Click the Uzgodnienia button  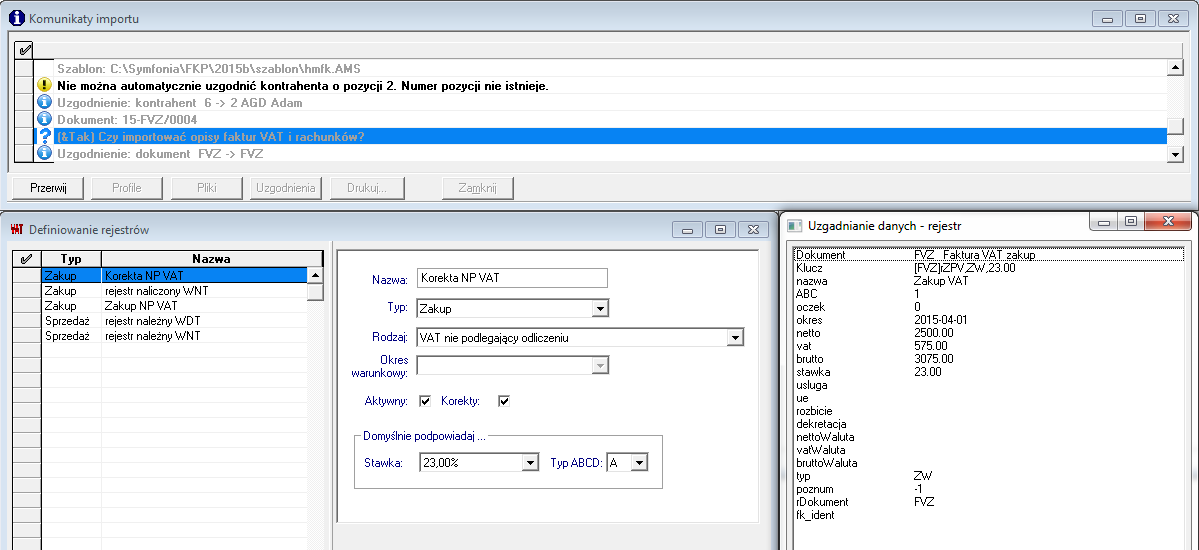tap(287, 187)
